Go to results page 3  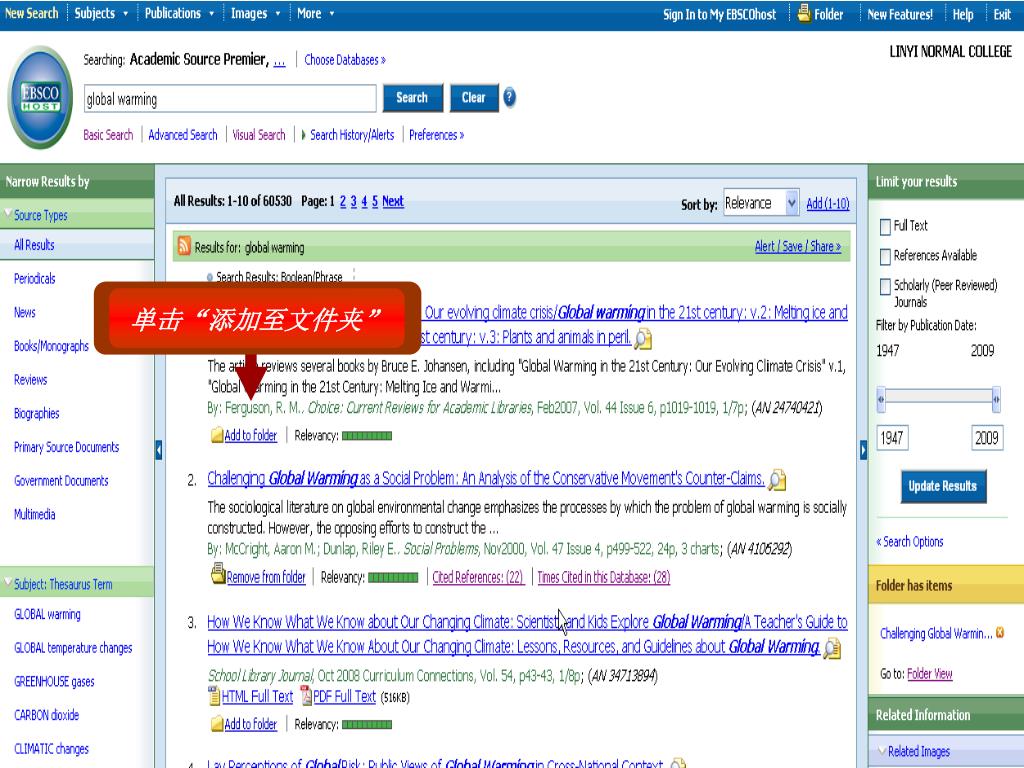tap(353, 201)
